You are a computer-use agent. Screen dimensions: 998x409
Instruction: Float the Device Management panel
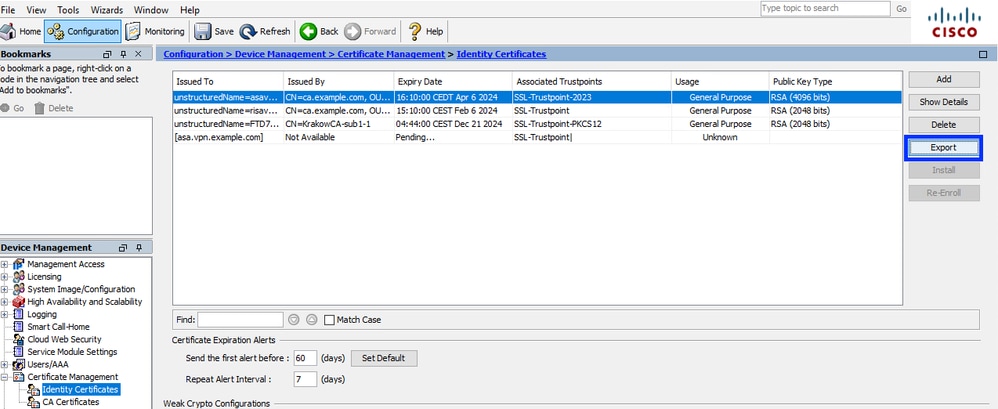pos(123,247)
